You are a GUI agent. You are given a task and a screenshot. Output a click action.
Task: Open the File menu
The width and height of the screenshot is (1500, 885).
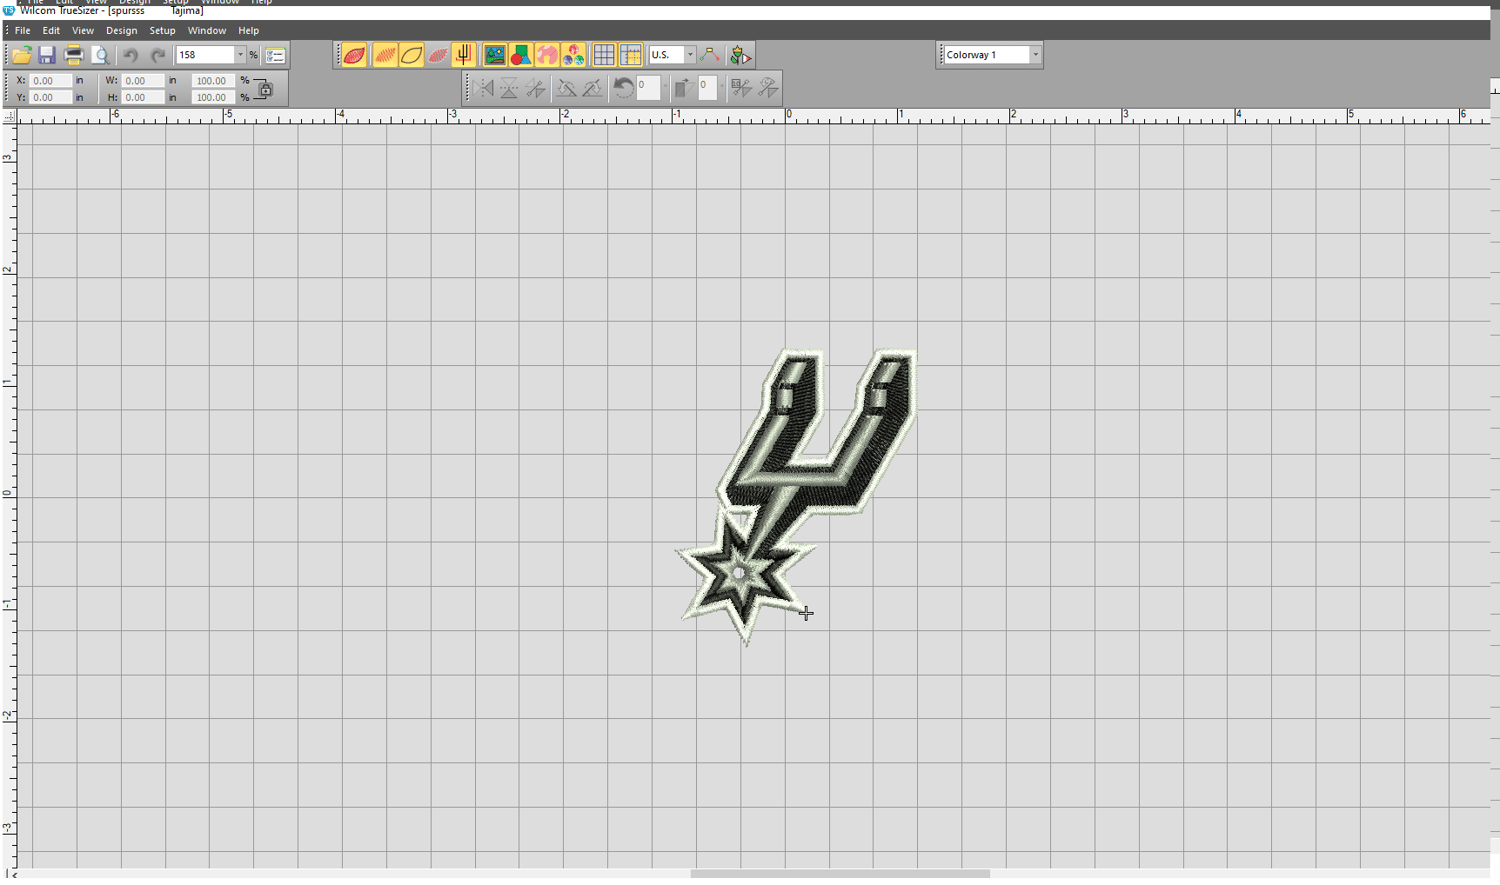tap(22, 31)
